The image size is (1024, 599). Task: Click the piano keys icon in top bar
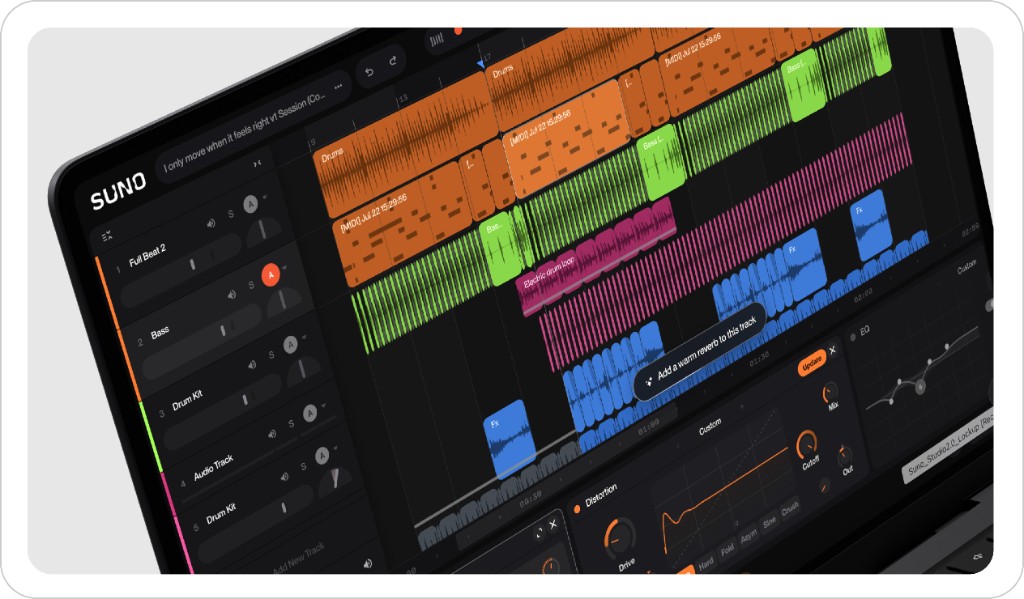(x=436, y=40)
